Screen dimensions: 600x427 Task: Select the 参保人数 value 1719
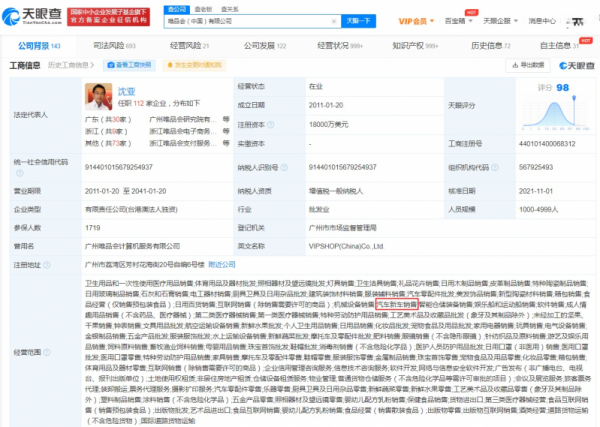coord(93,228)
